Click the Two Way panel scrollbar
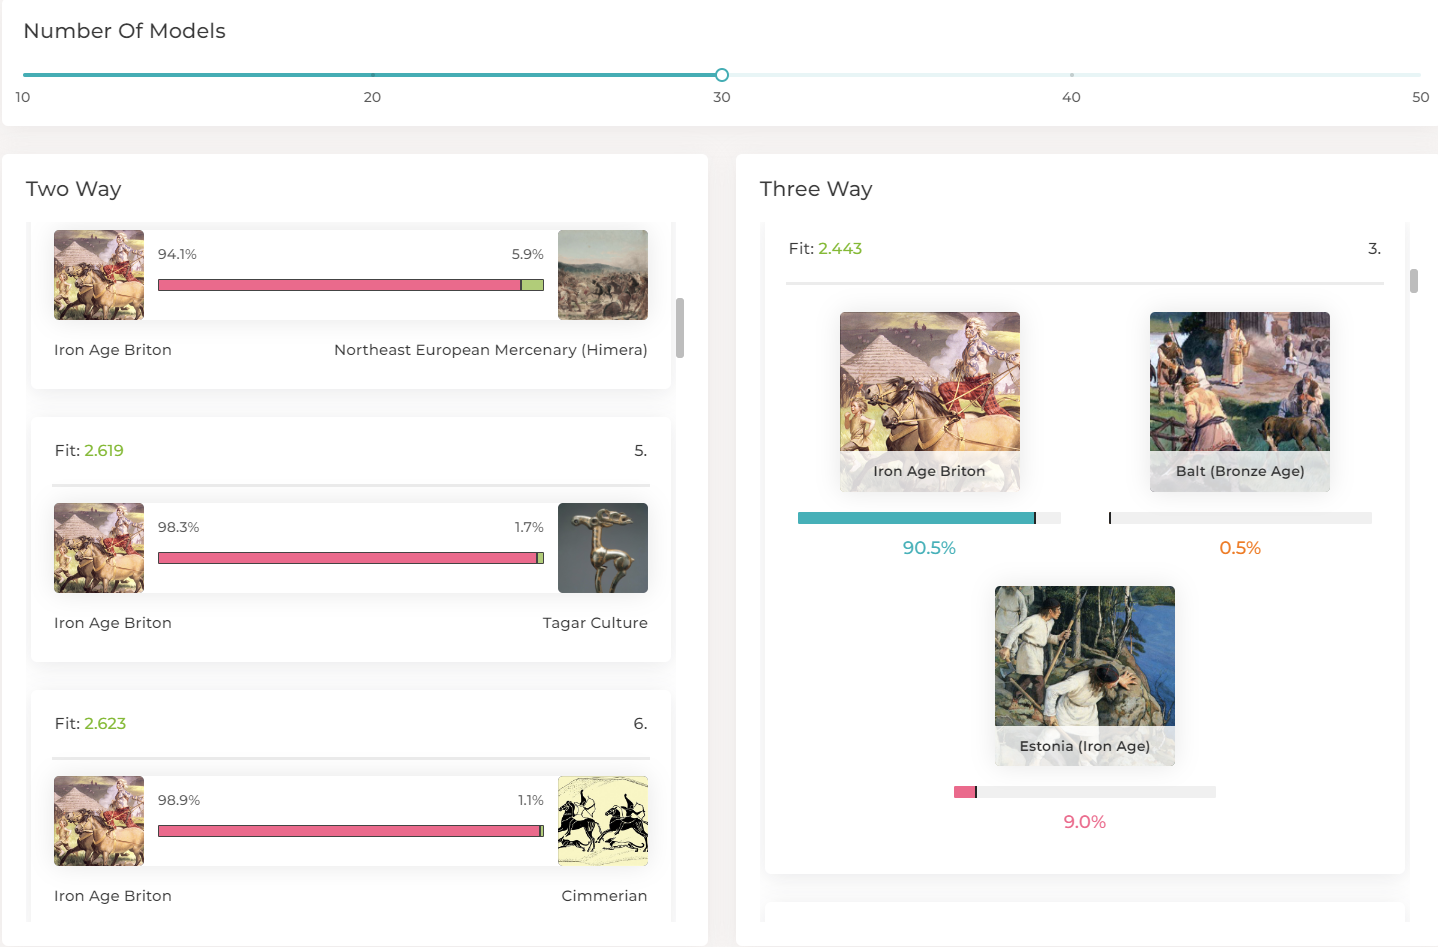Image resolution: width=1438 pixels, height=947 pixels. [x=680, y=327]
